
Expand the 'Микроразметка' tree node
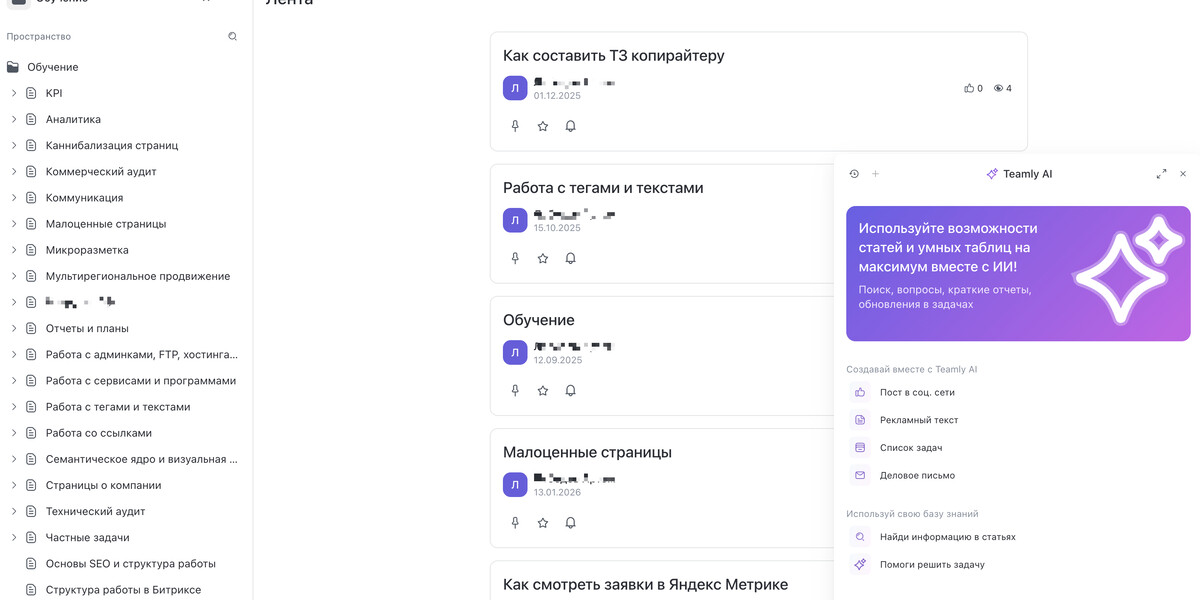(14, 250)
